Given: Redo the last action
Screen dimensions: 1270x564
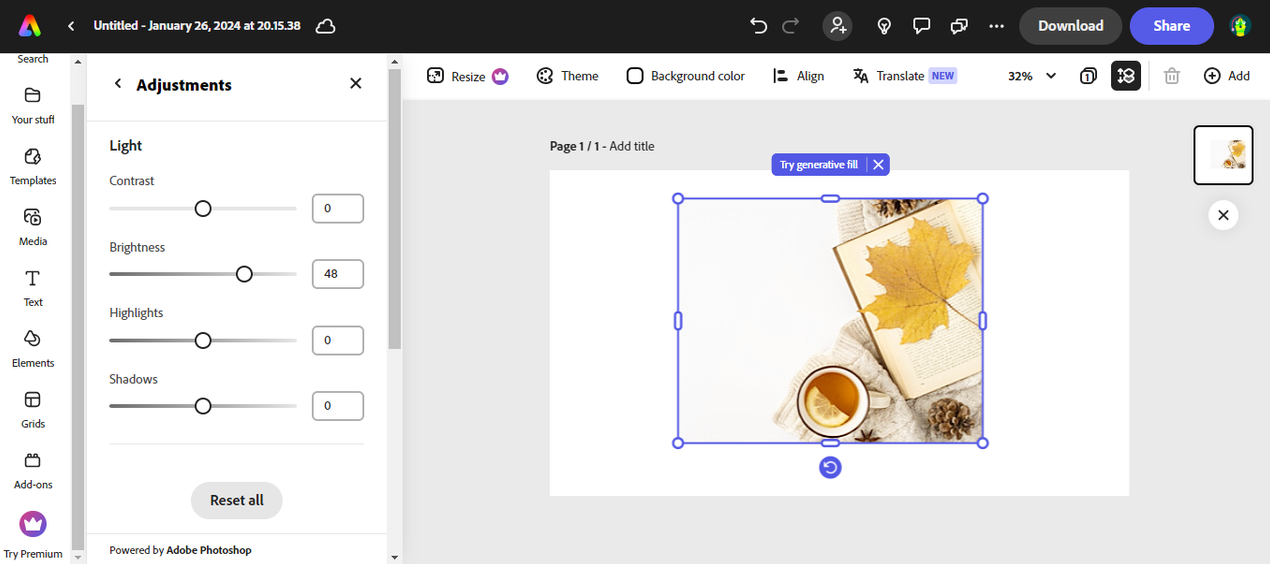Looking at the screenshot, I should (x=791, y=26).
